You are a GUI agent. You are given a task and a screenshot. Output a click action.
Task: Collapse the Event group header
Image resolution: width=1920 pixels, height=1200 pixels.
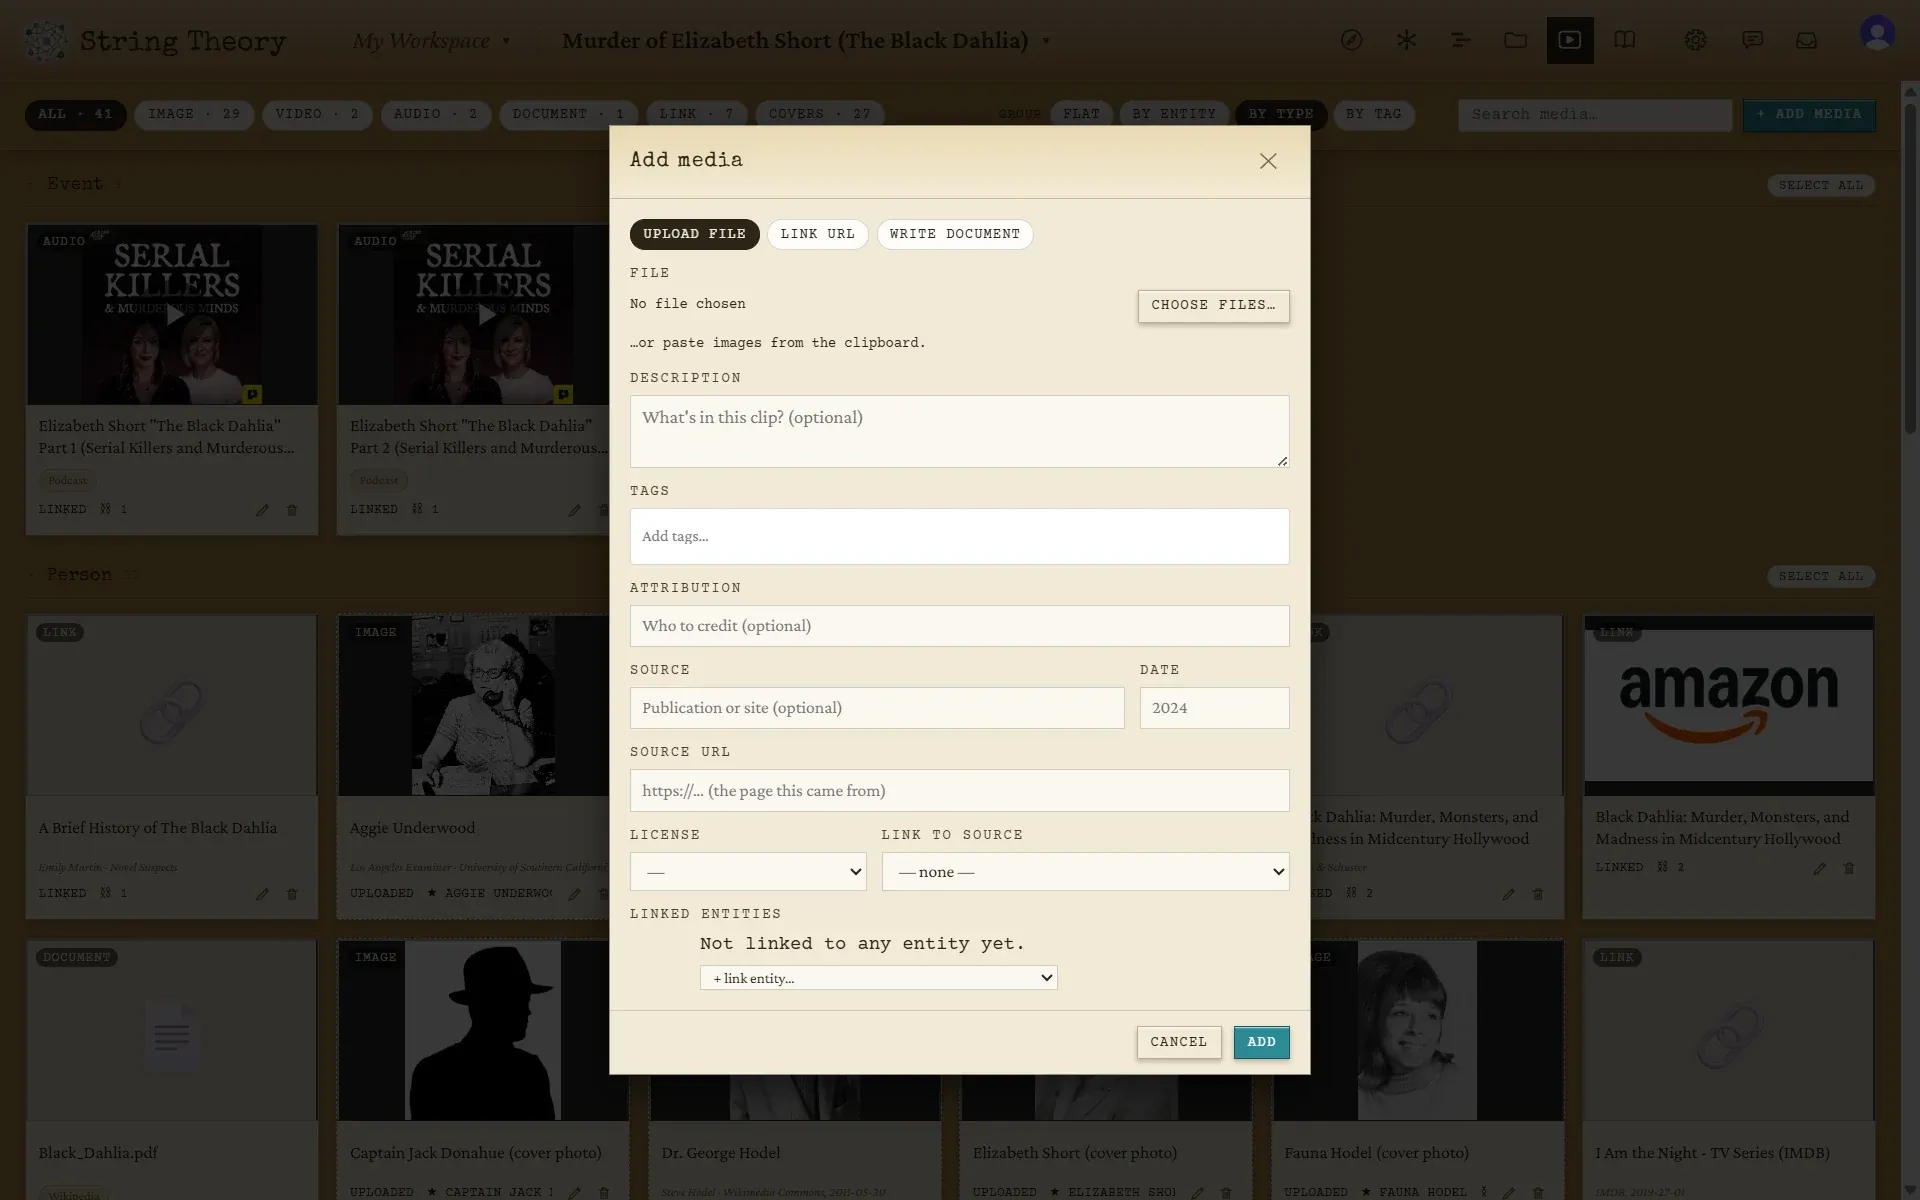pos(74,184)
